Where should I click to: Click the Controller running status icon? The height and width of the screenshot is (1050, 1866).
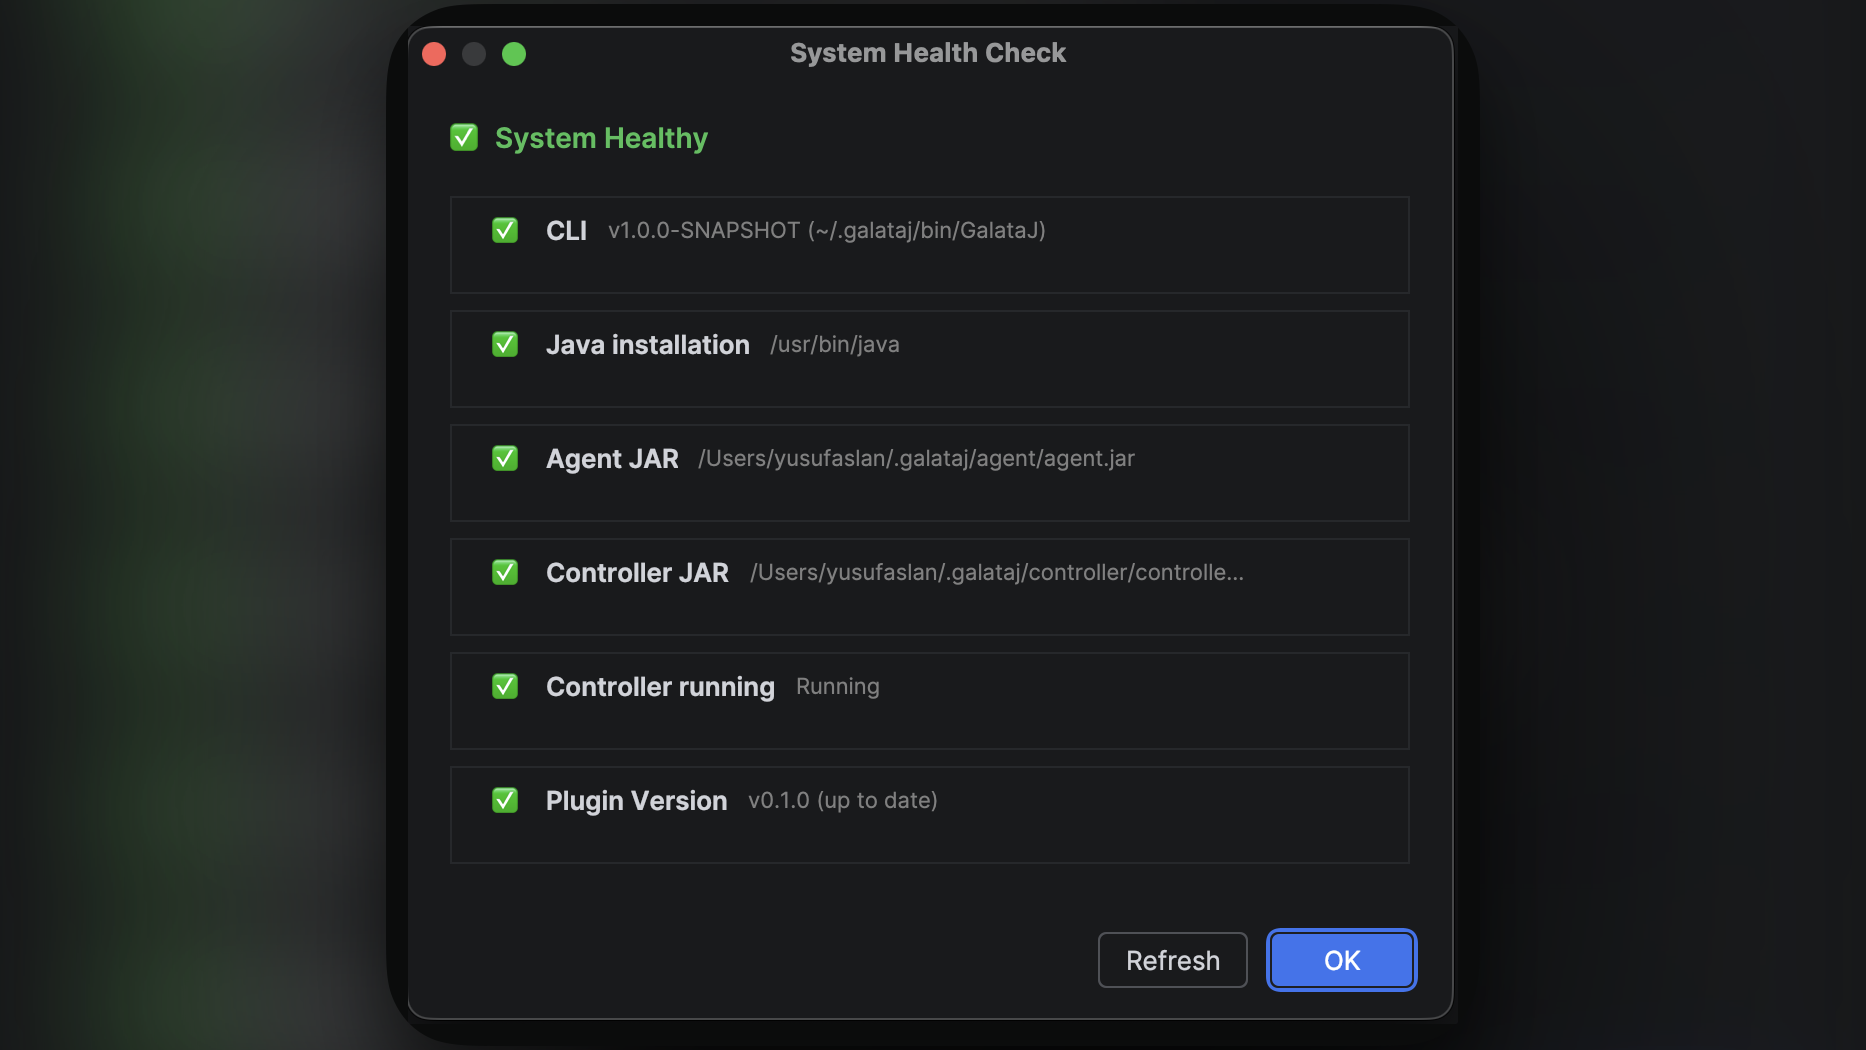coord(505,686)
